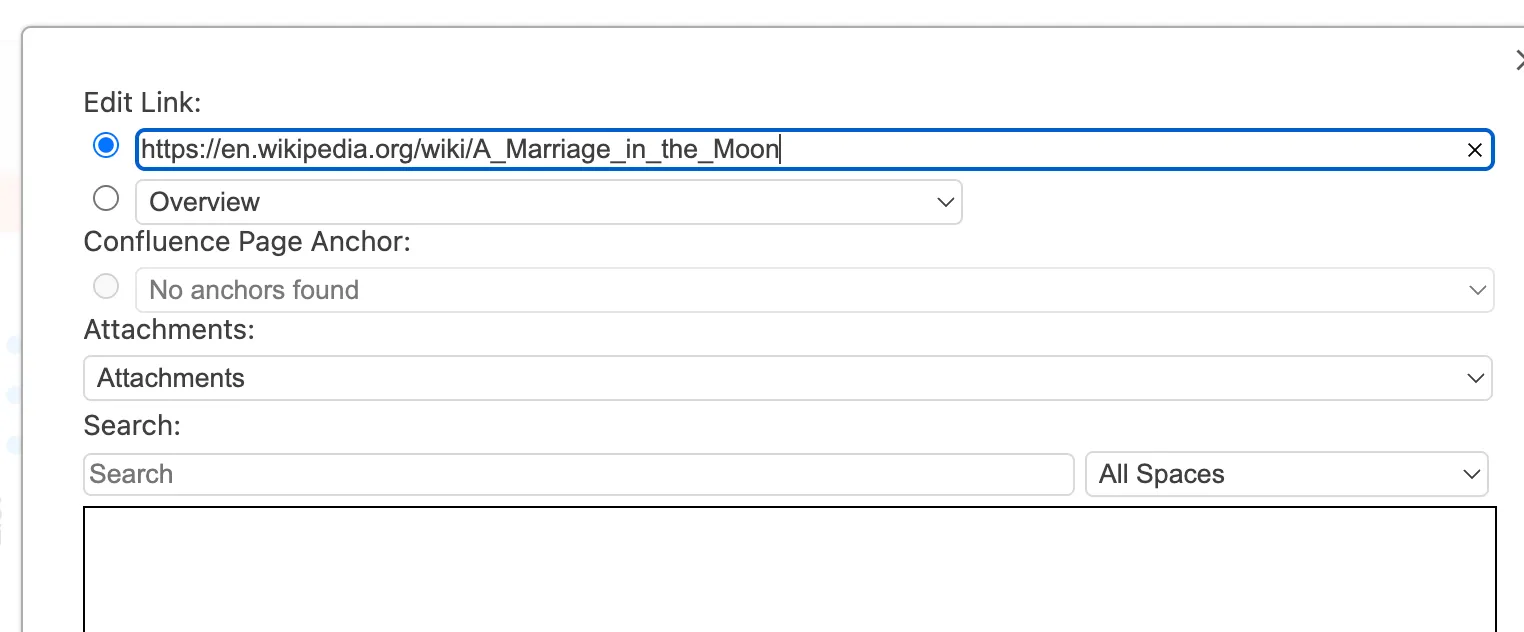Open the All Spaces dropdown

pyautogui.click(x=1286, y=474)
